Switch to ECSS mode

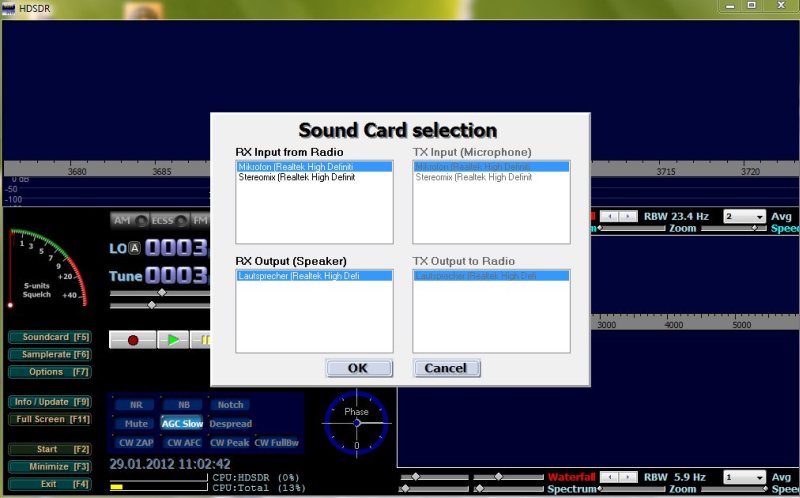(162, 220)
